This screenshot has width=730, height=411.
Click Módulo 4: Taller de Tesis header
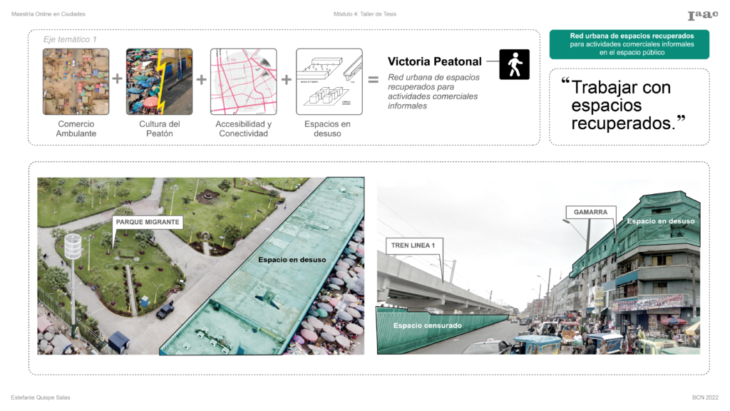[x=365, y=14]
